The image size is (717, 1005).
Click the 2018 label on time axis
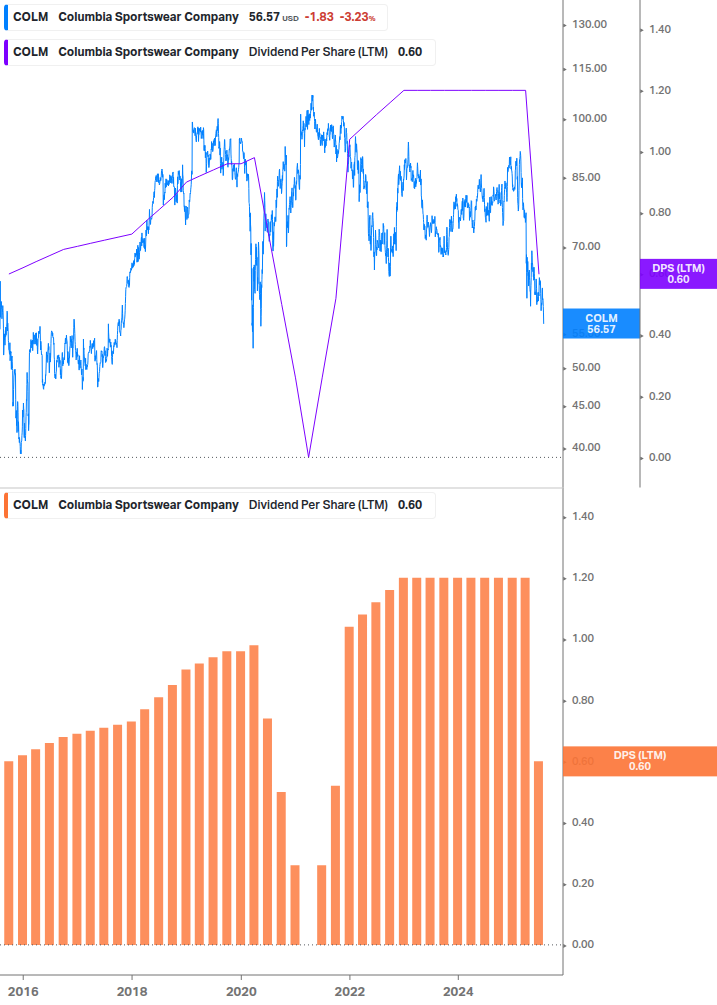pyautogui.click(x=132, y=992)
